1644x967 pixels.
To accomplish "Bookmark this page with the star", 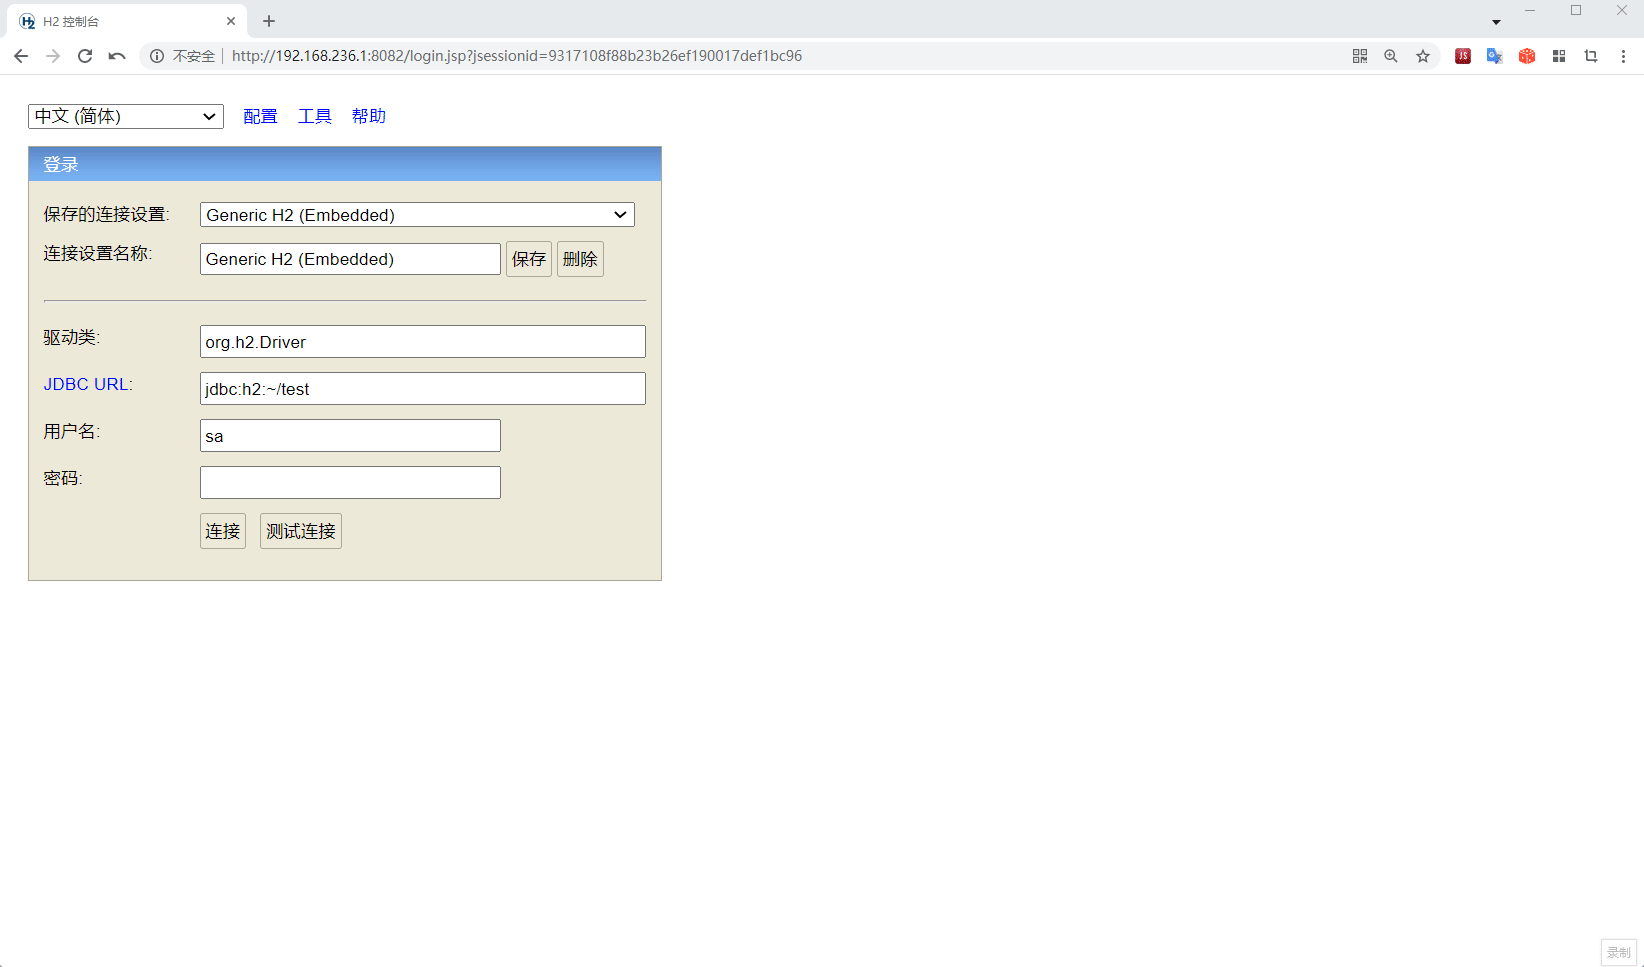I will pyautogui.click(x=1423, y=56).
